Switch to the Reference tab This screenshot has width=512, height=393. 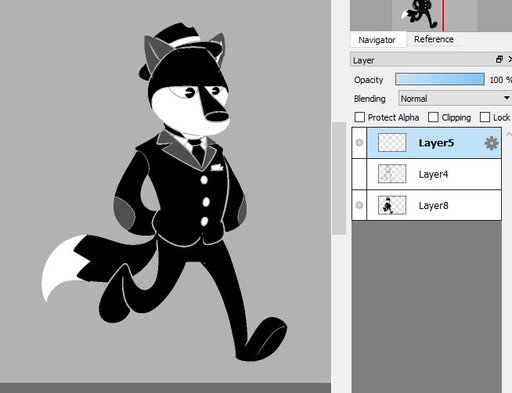434,39
